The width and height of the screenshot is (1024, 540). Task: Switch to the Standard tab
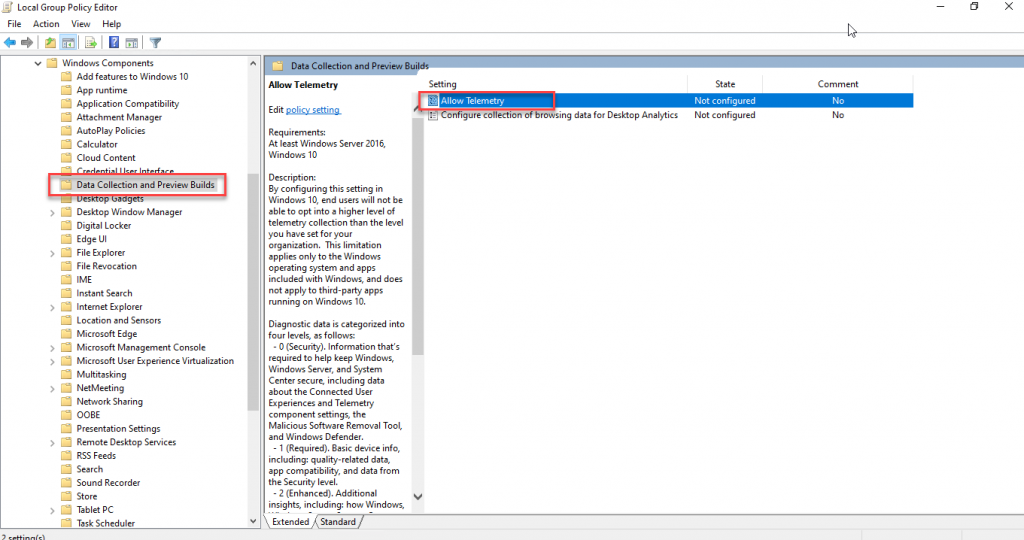pos(338,522)
